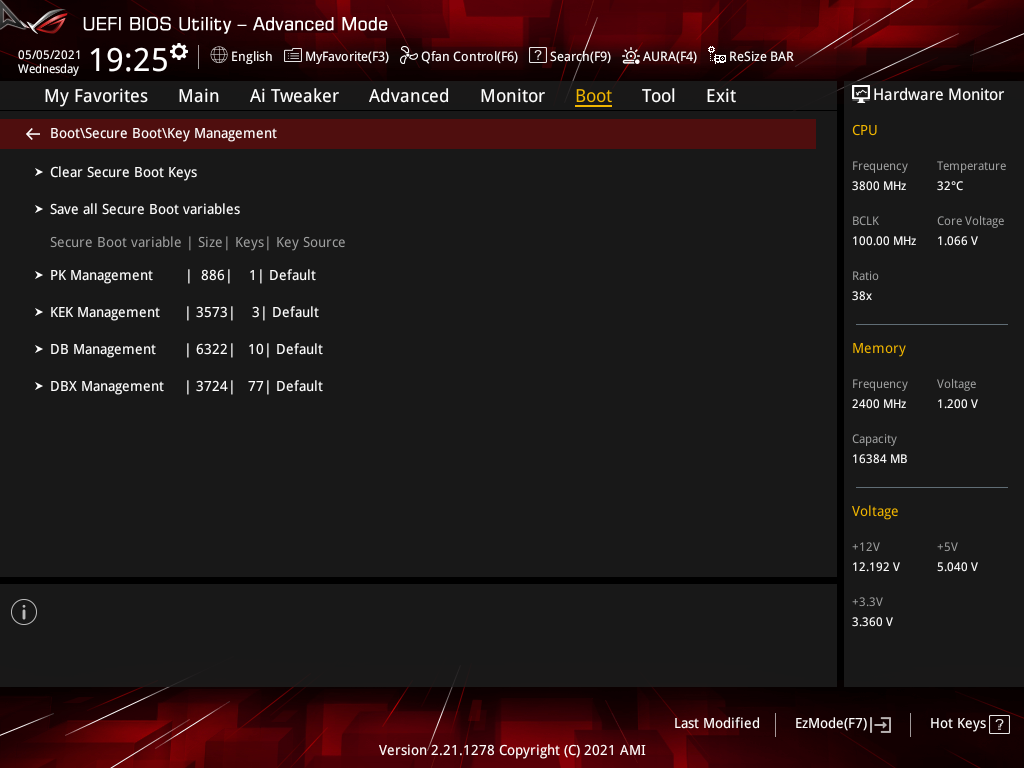This screenshot has width=1024, height=768.
Task: Click the date 05/05/2021
Action: (x=49, y=55)
